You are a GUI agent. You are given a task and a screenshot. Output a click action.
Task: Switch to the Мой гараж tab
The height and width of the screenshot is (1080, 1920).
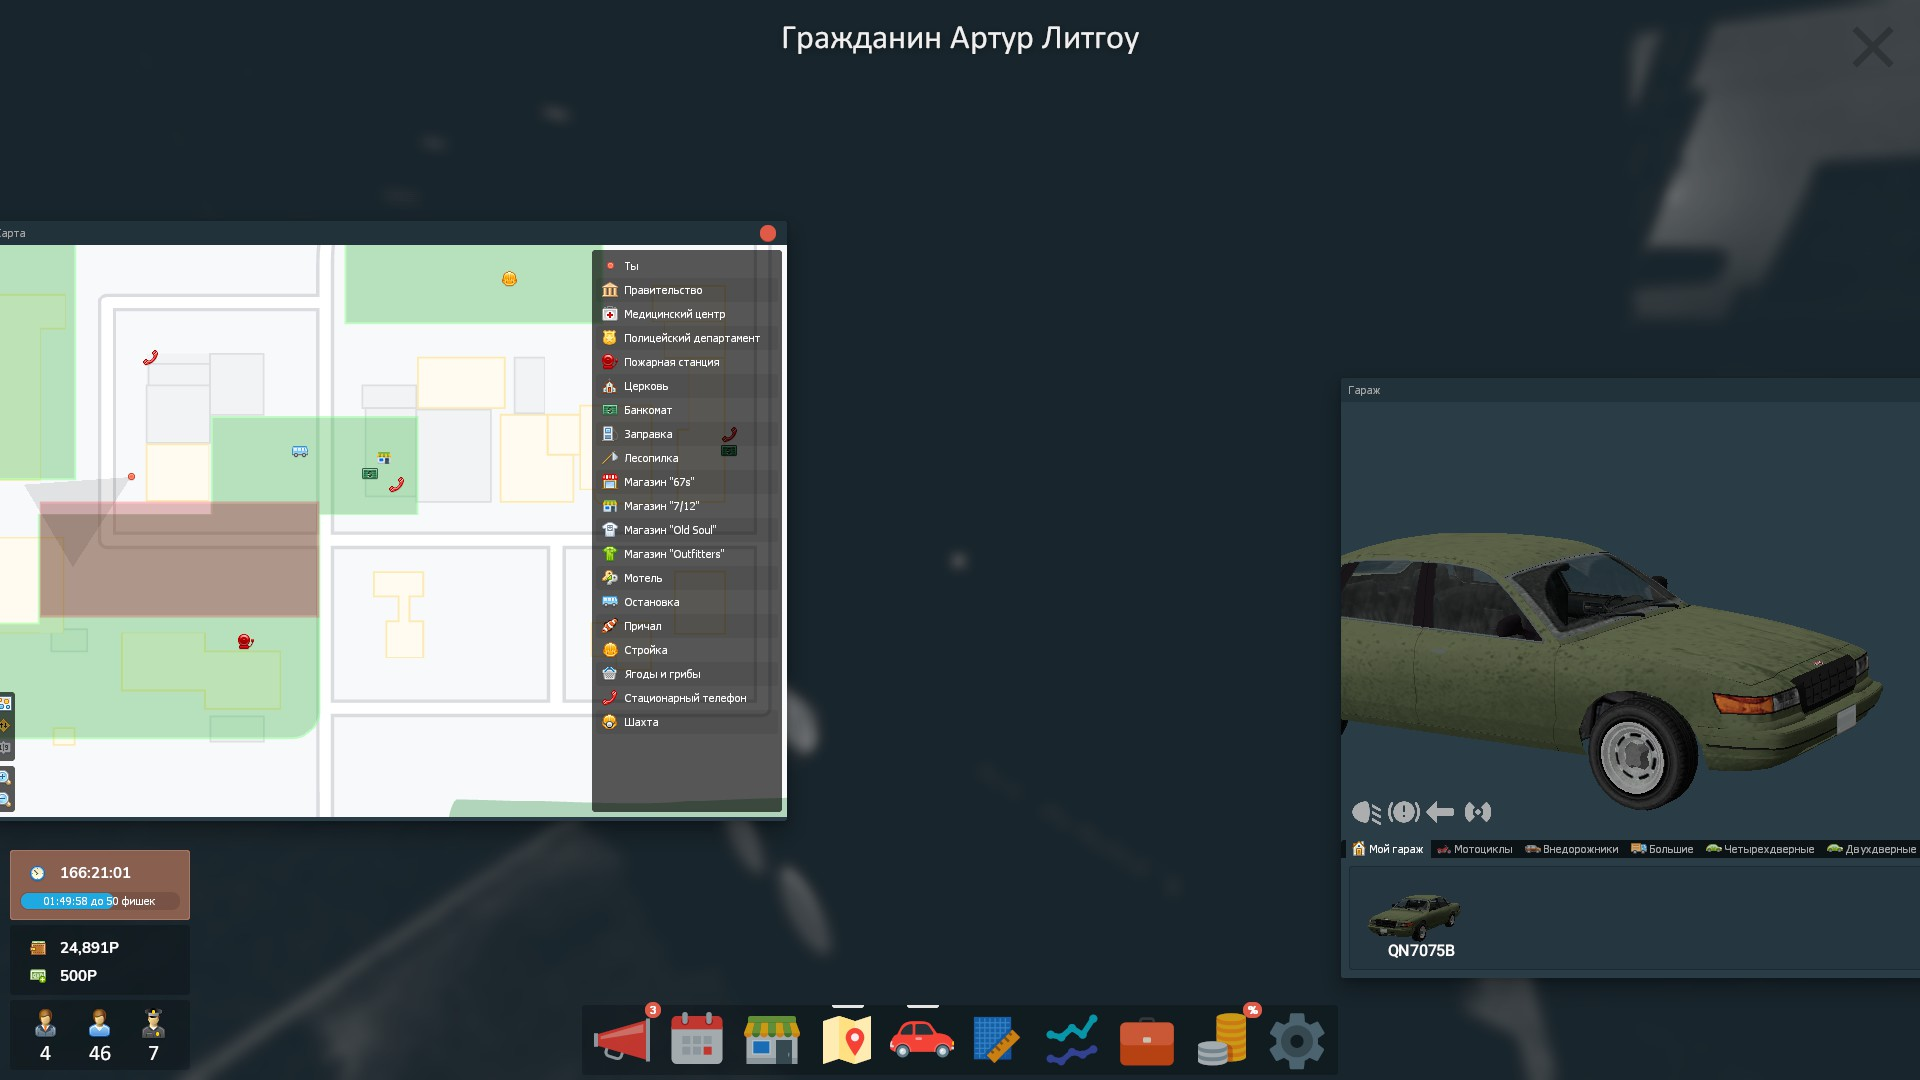(x=1387, y=849)
